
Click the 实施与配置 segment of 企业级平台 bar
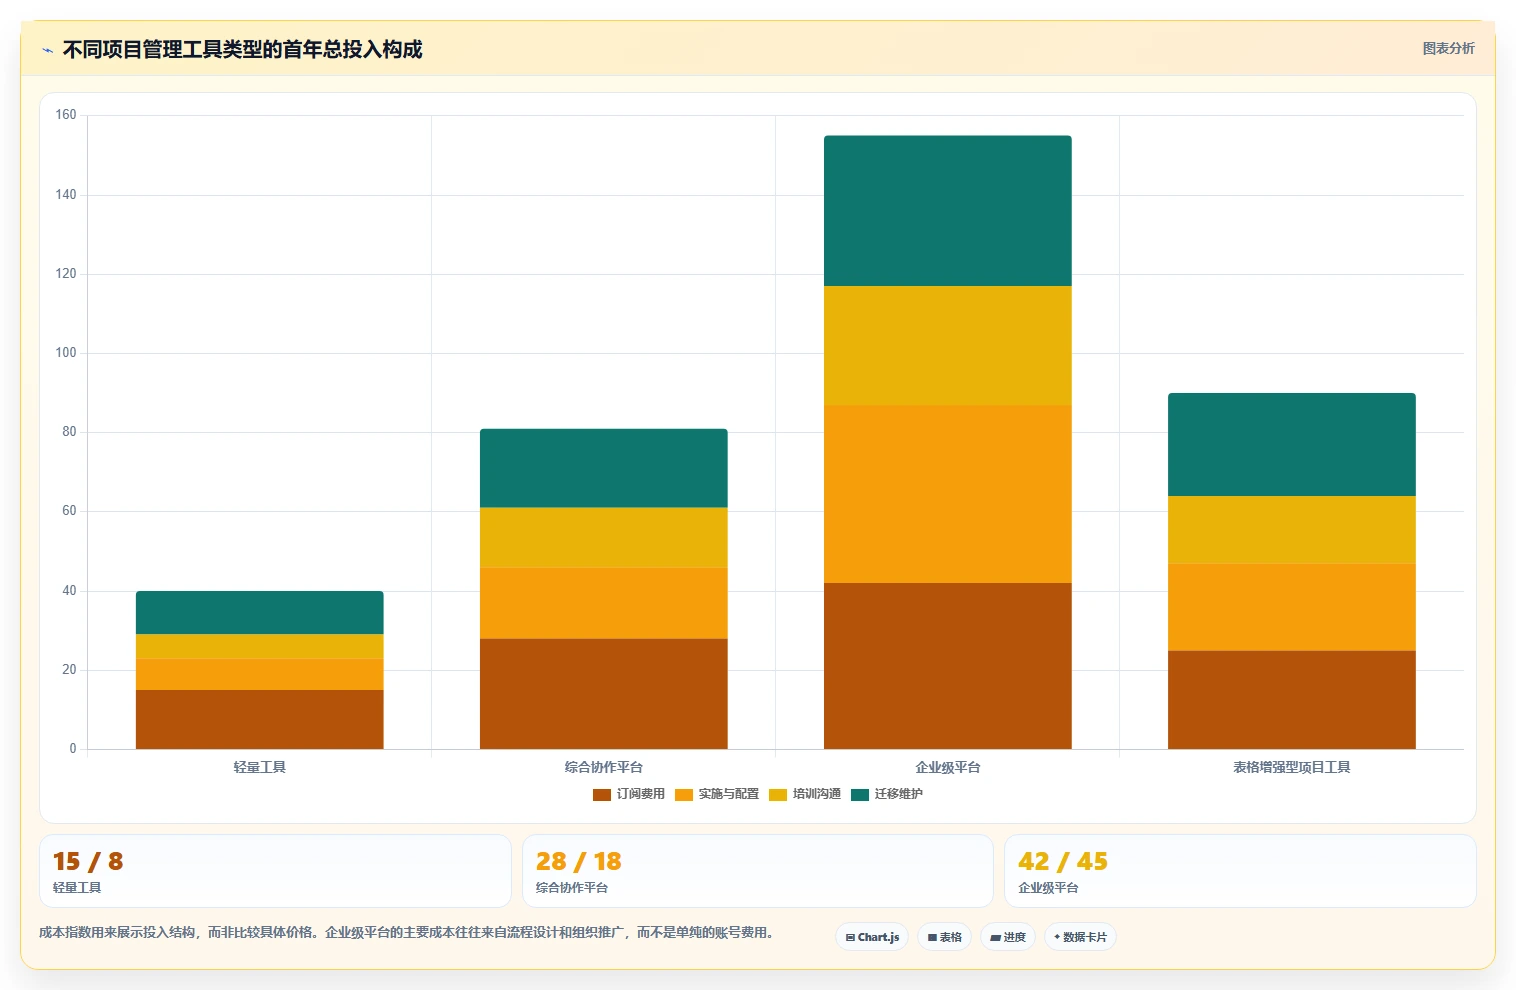[948, 494]
